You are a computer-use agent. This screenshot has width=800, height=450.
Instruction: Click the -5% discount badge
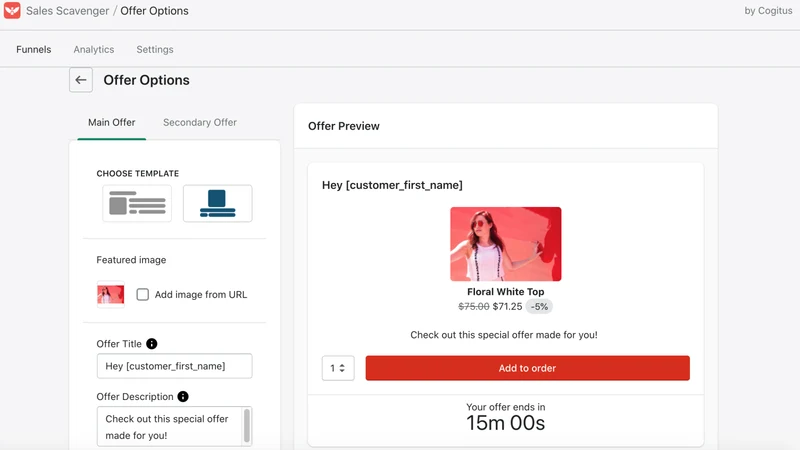539,307
